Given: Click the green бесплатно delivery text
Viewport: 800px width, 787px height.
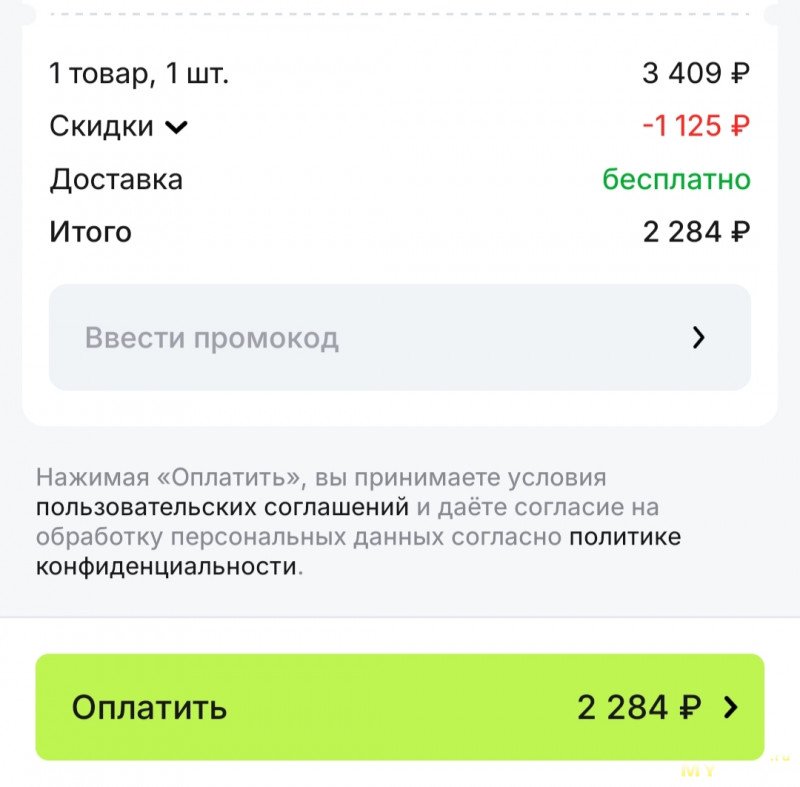Looking at the screenshot, I should coord(676,180).
